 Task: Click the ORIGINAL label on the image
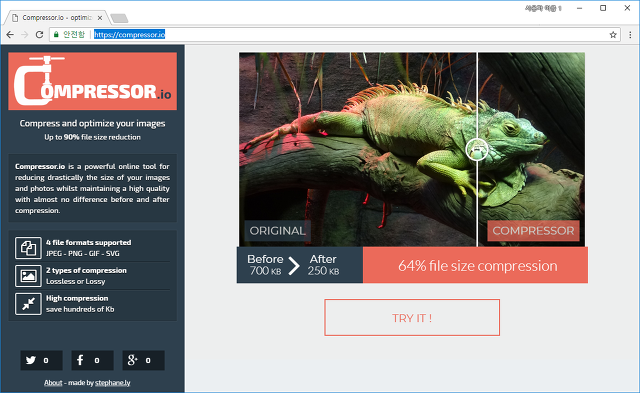[x=278, y=231]
